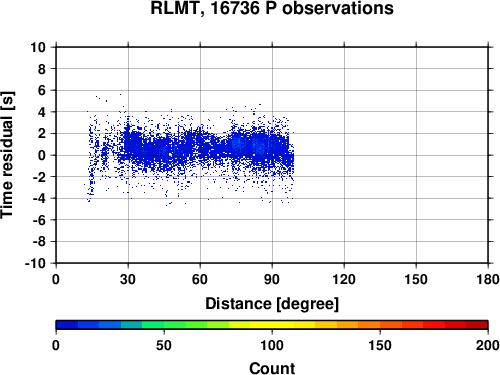The width and height of the screenshot is (500, 375).
Task: Click the plot title RLMT P observations
Action: pyautogui.click(x=272, y=8)
